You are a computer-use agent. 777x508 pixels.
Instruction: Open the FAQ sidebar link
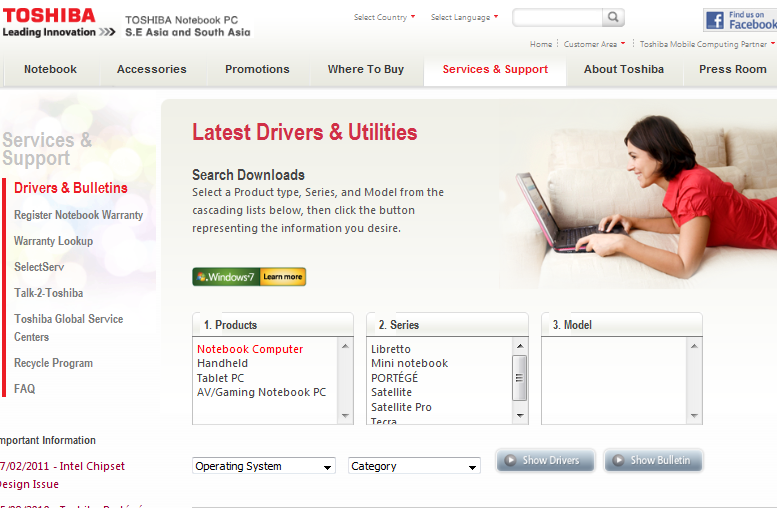(x=25, y=389)
